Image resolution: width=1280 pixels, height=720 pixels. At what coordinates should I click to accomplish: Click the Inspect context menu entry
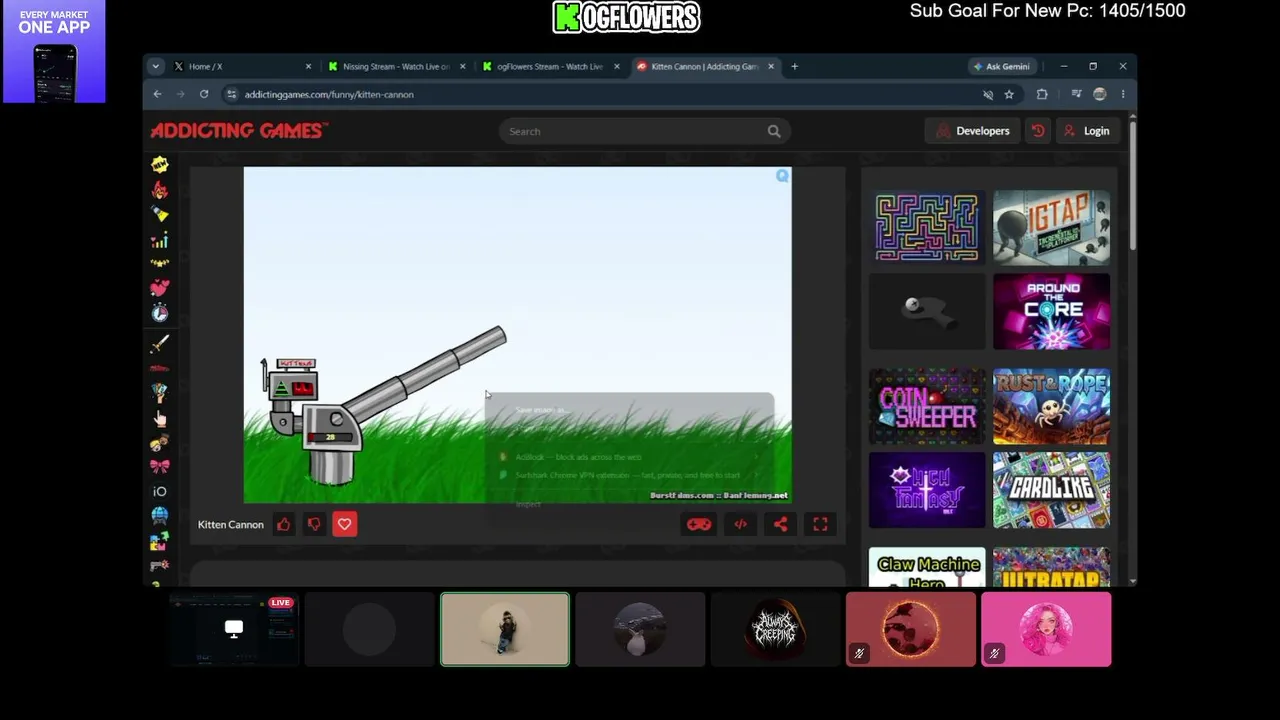click(x=528, y=504)
